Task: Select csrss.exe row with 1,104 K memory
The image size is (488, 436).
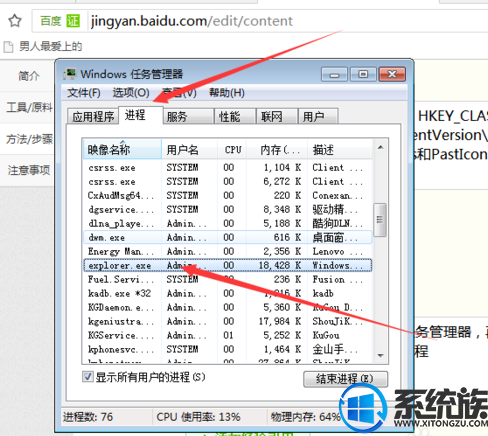Action: tap(228, 167)
